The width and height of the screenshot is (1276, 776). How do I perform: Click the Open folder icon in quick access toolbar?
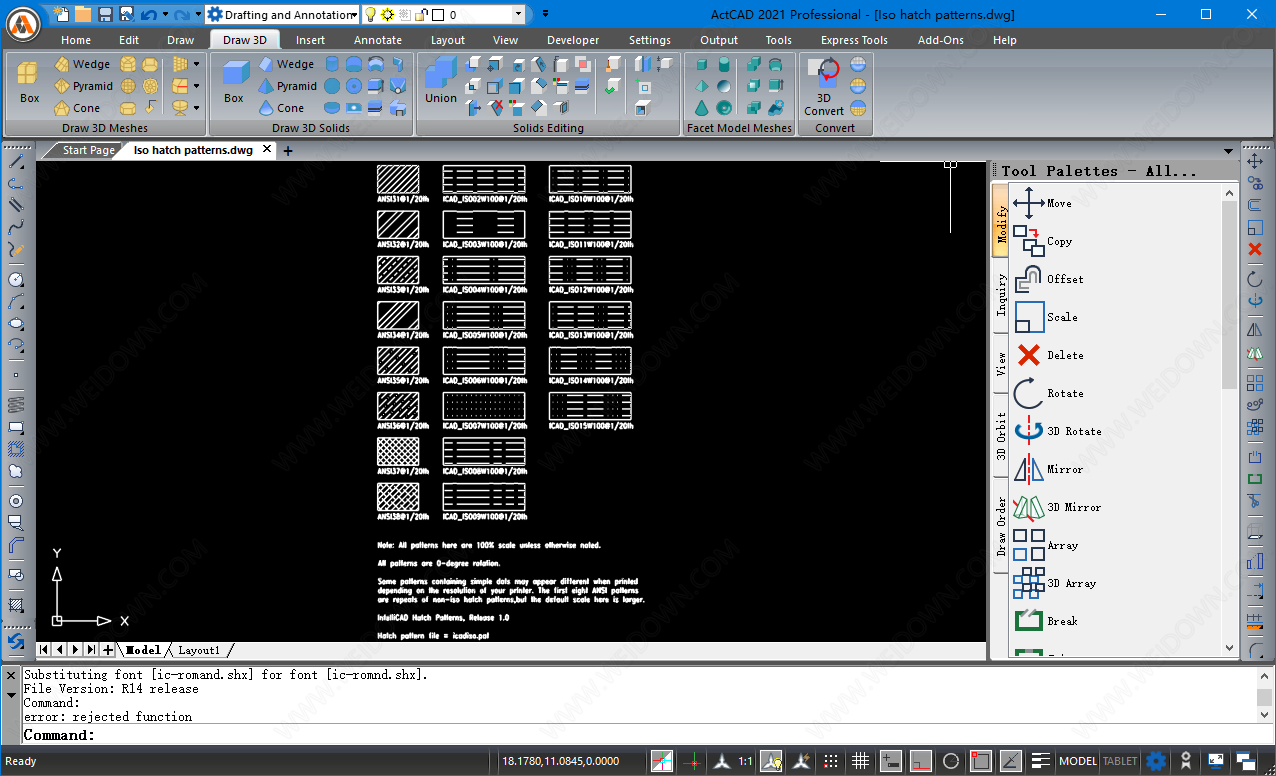pos(83,14)
